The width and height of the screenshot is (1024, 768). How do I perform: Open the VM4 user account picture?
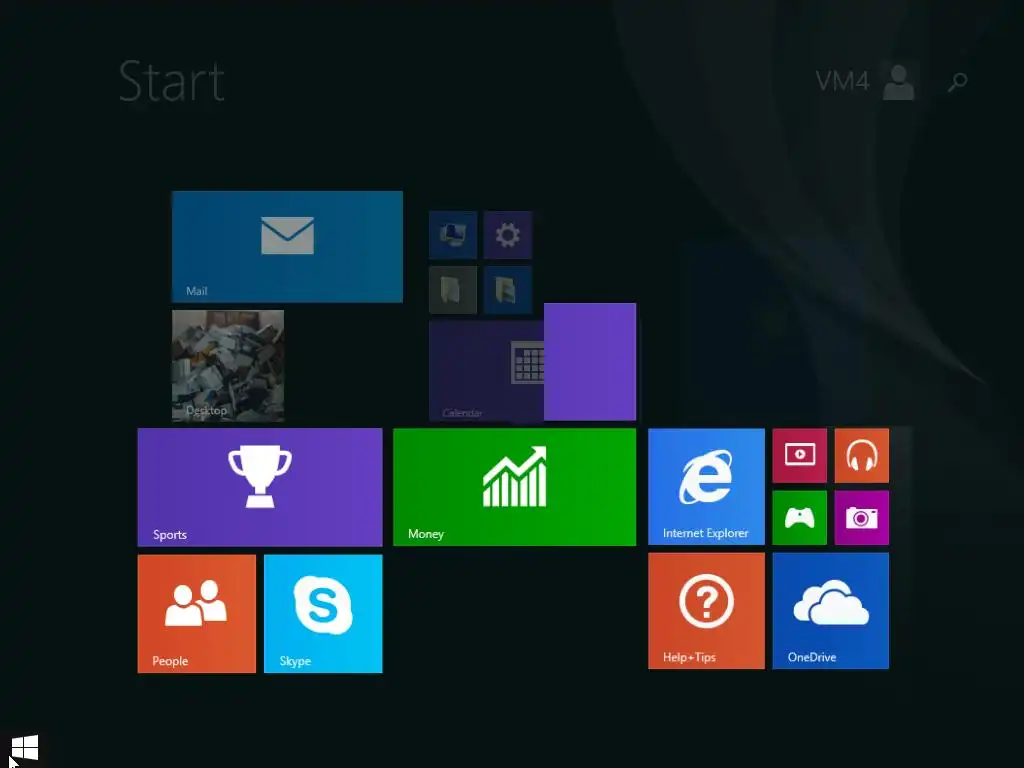coord(899,82)
